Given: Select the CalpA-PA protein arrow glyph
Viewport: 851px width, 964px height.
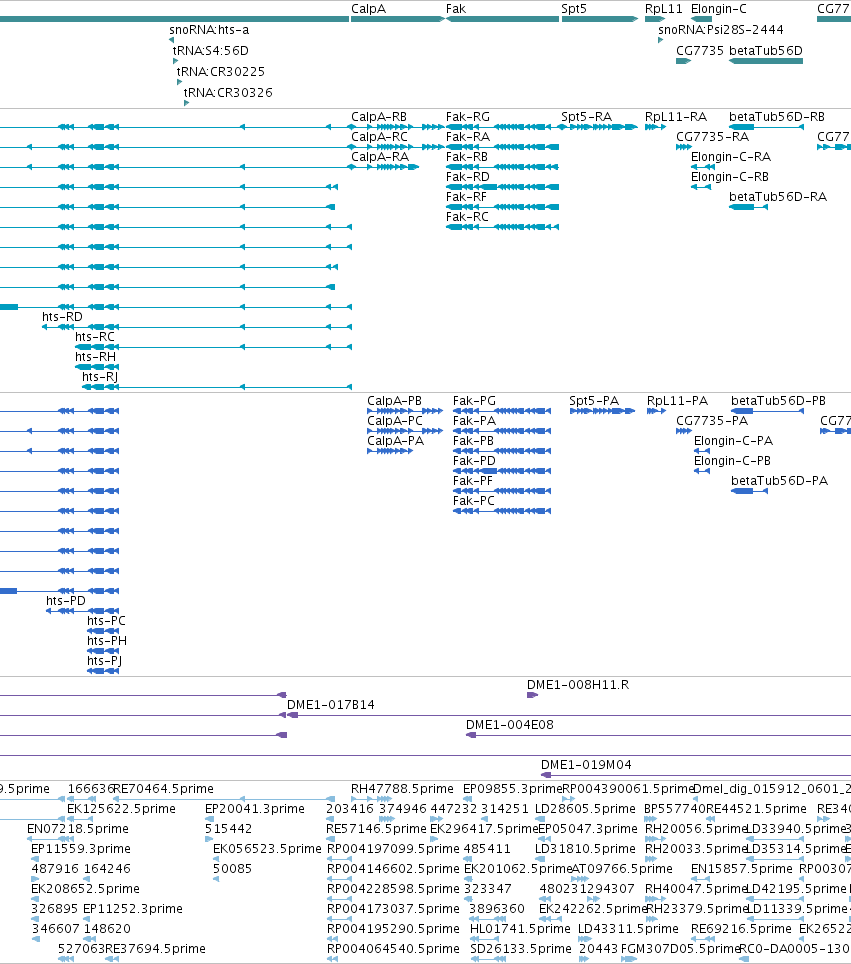Looking at the screenshot, I should (x=390, y=451).
